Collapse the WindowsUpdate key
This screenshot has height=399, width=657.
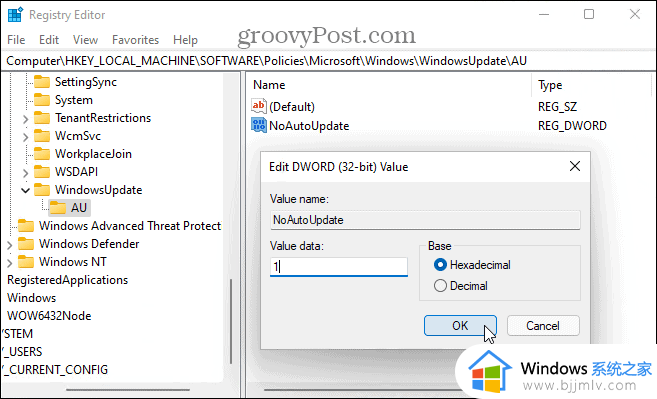[26, 191]
